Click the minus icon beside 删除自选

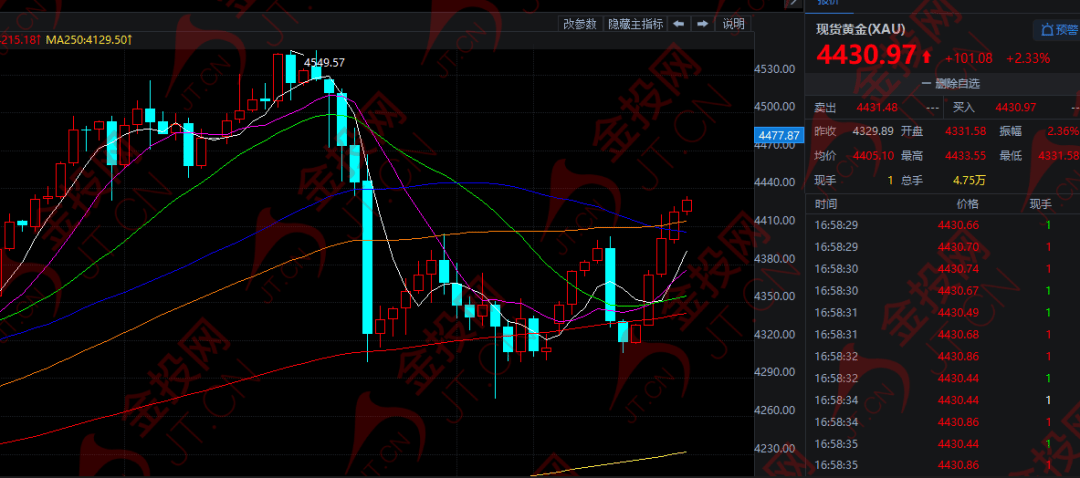(927, 84)
